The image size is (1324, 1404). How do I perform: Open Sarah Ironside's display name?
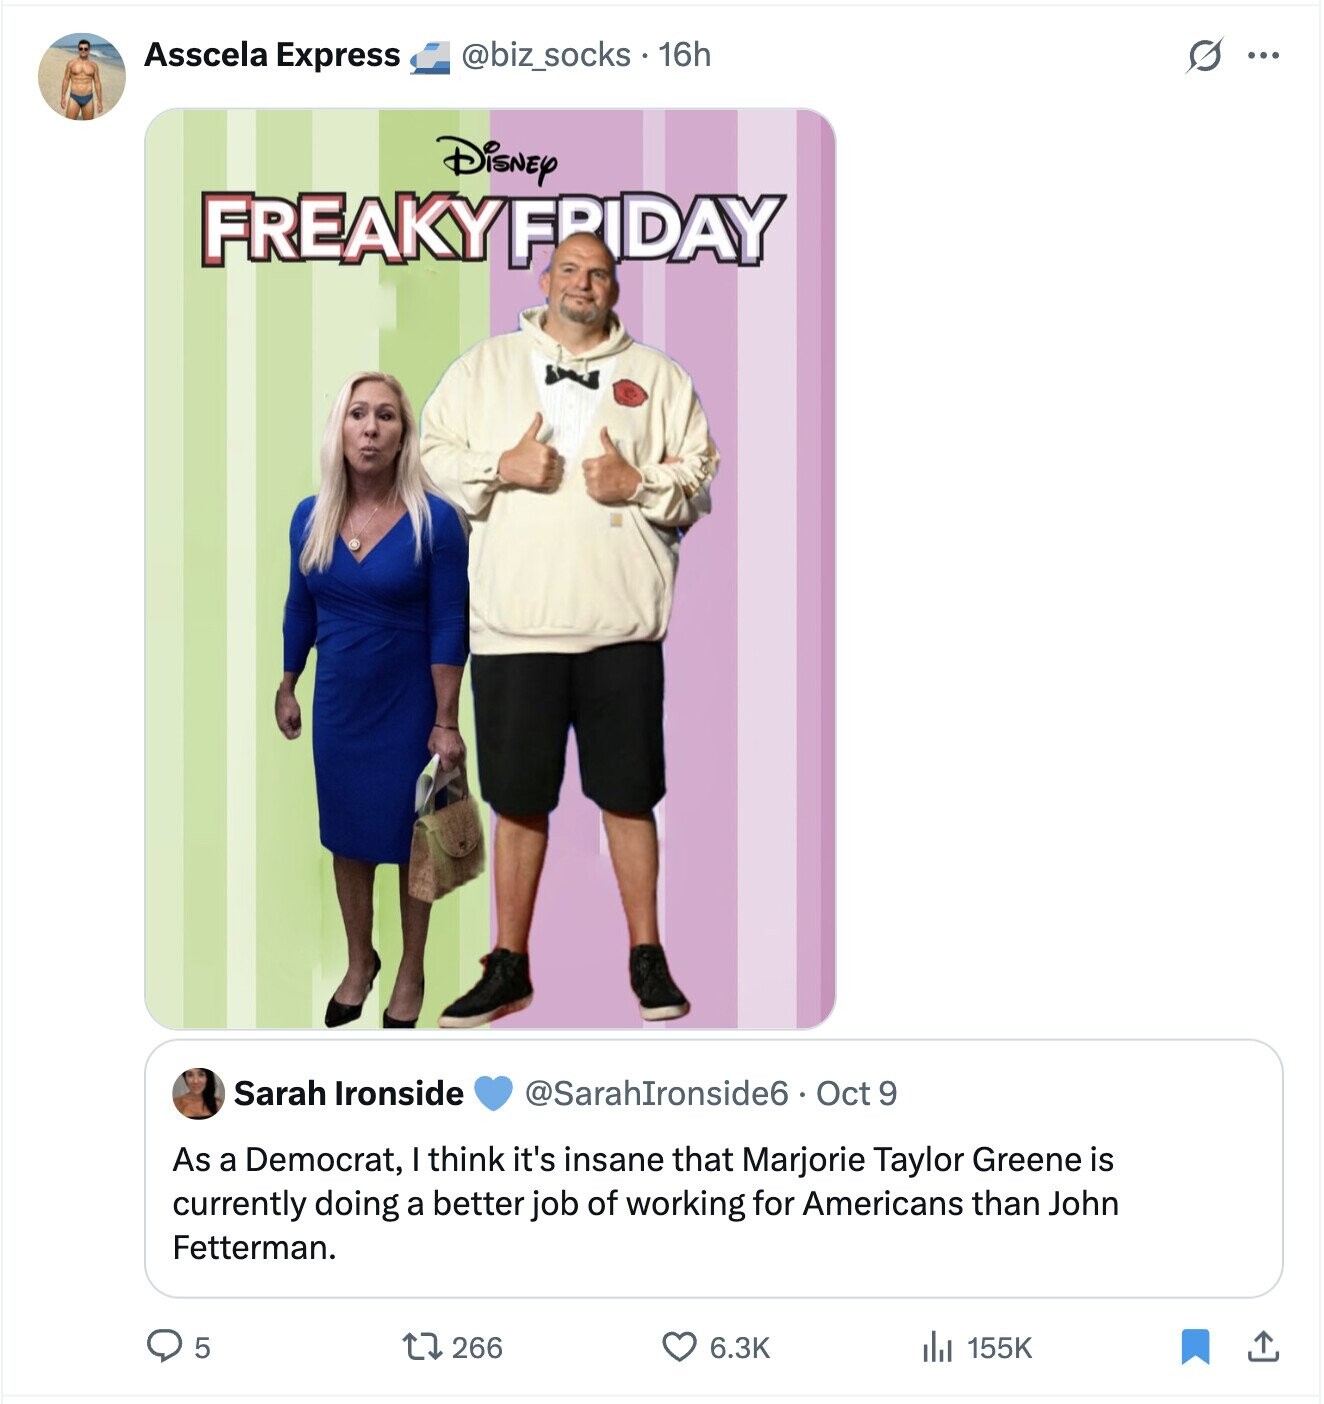point(348,1093)
